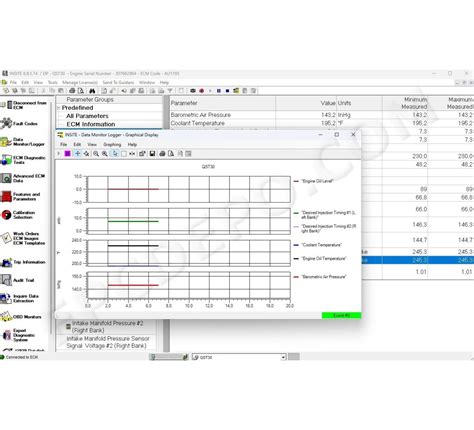Select All Parameters tree item

tap(87, 116)
